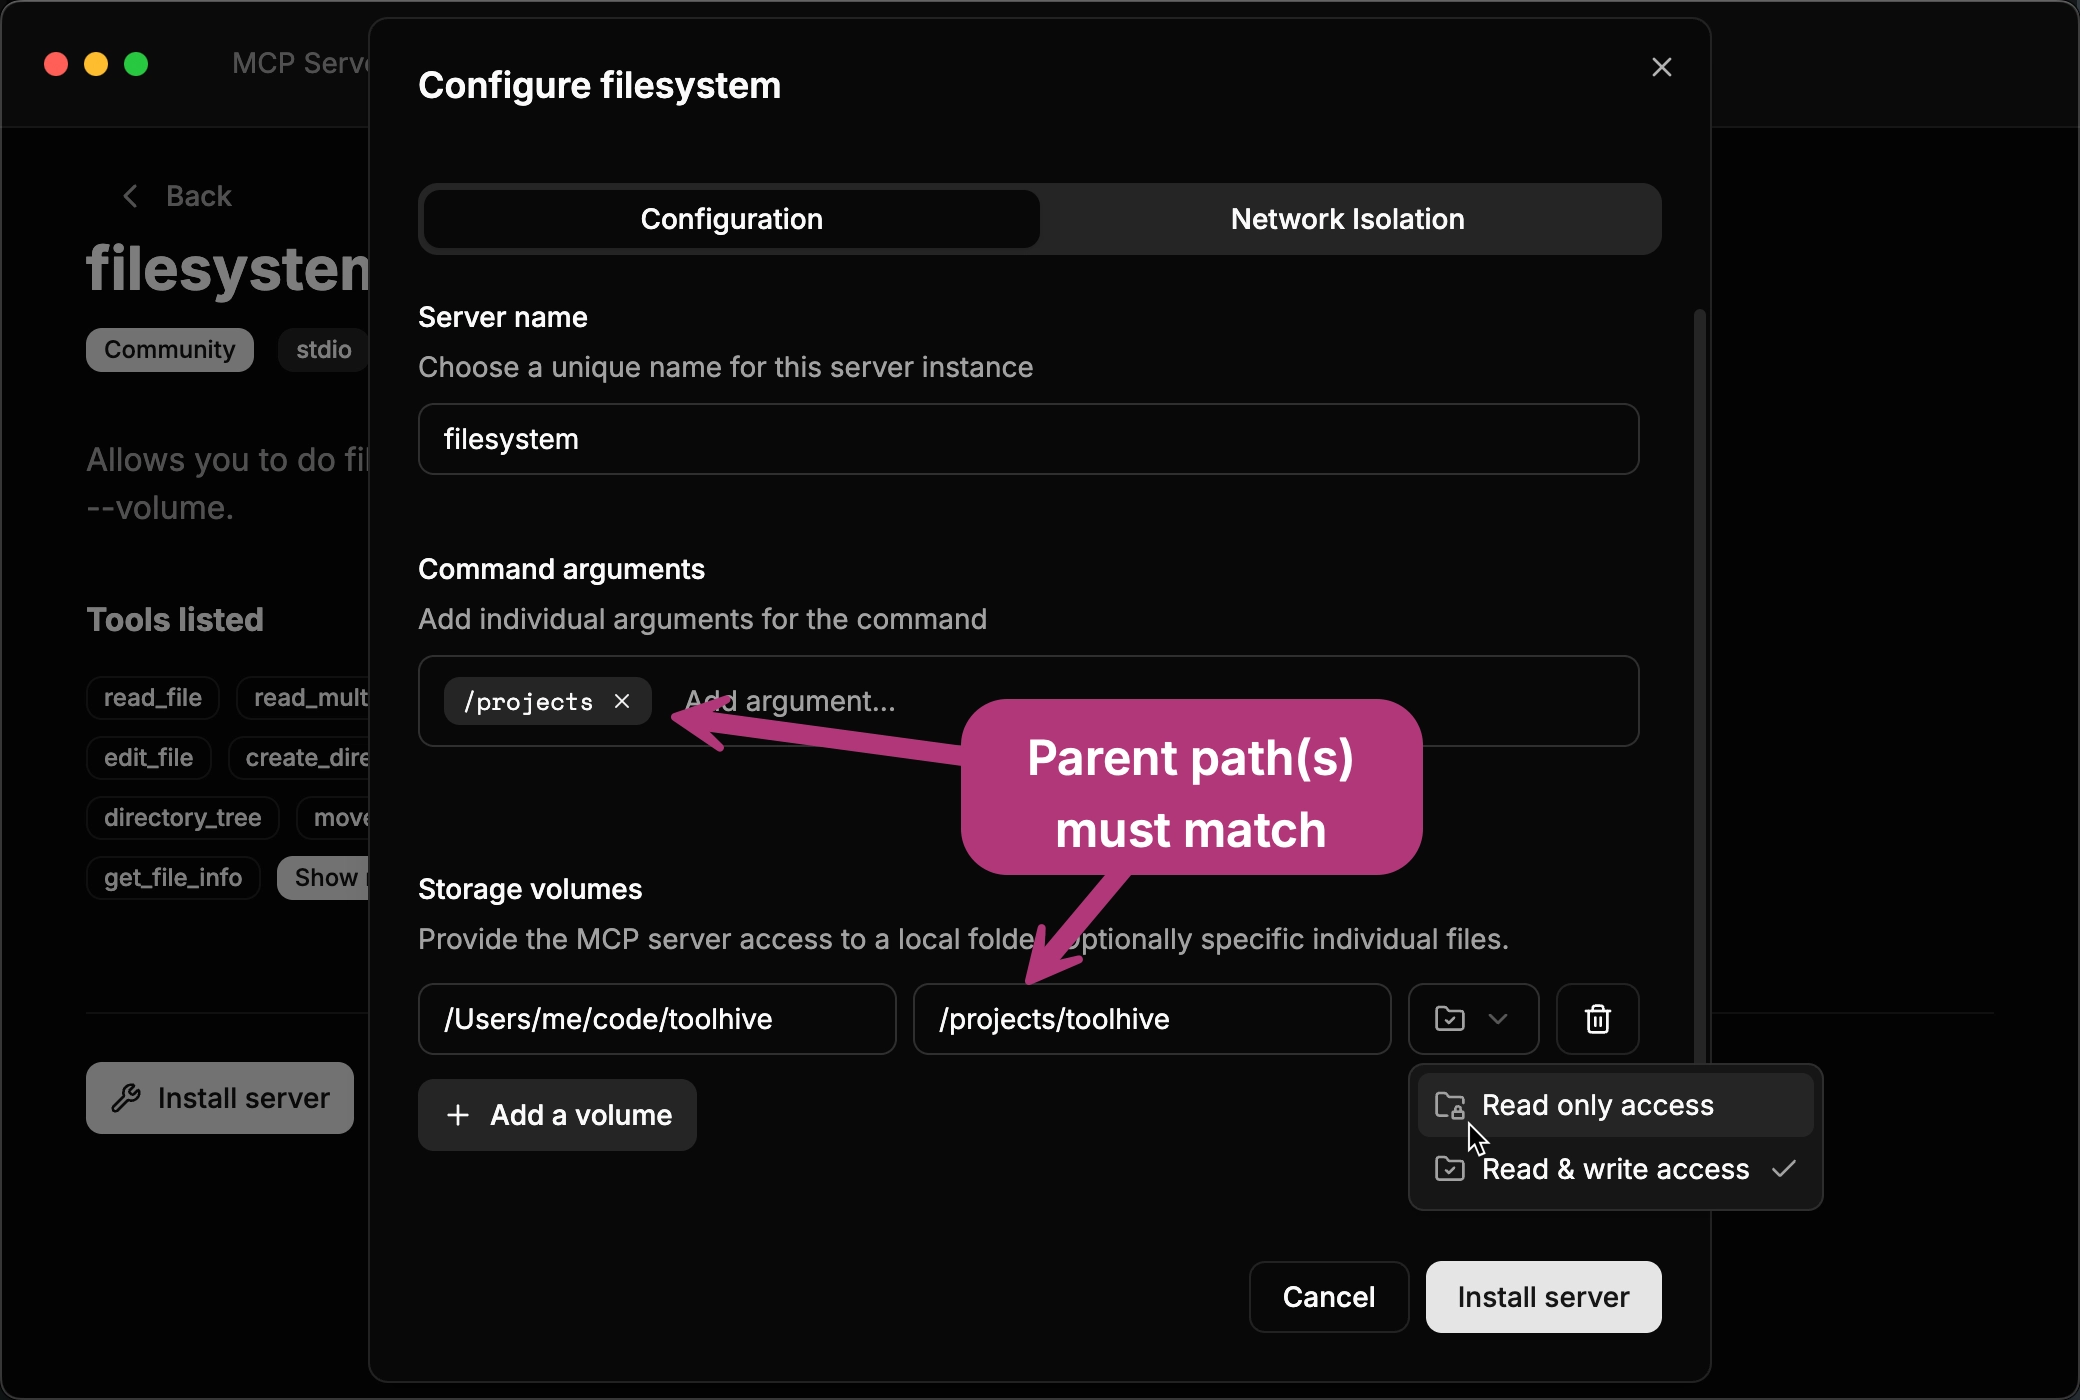Open the folder picker icon for the volume
The width and height of the screenshot is (2080, 1400).
click(x=1452, y=1018)
